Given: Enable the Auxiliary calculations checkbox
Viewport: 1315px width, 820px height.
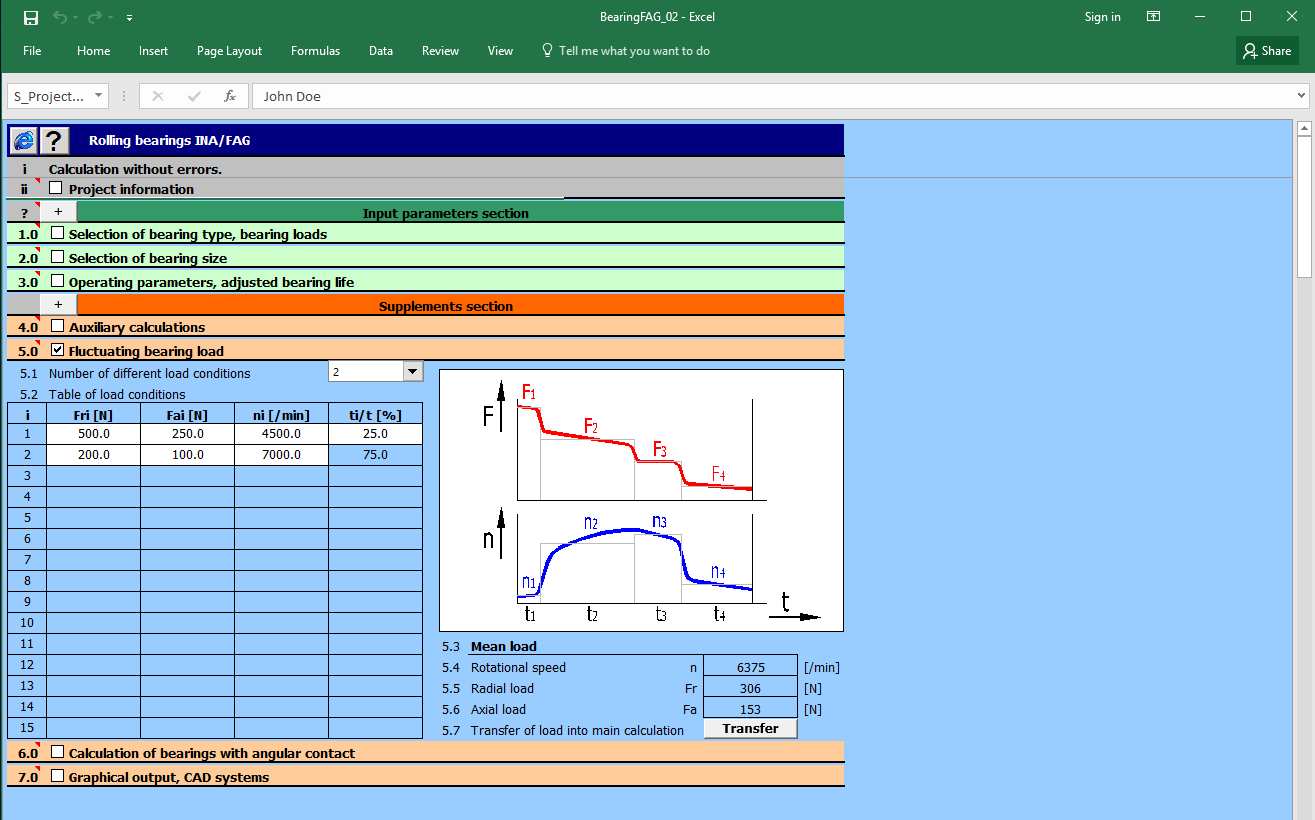Looking at the screenshot, I should point(57,326).
